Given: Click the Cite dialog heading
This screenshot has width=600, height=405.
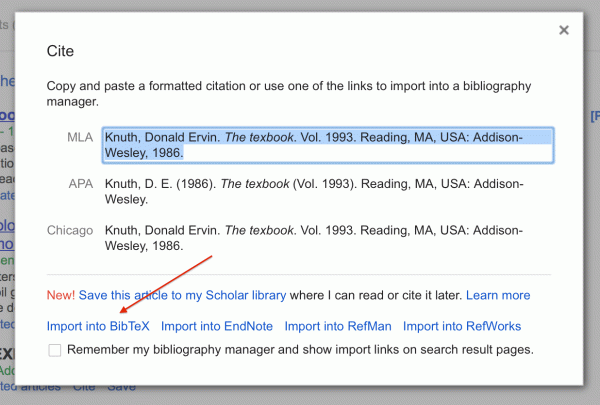Looking at the screenshot, I should 60,51.
